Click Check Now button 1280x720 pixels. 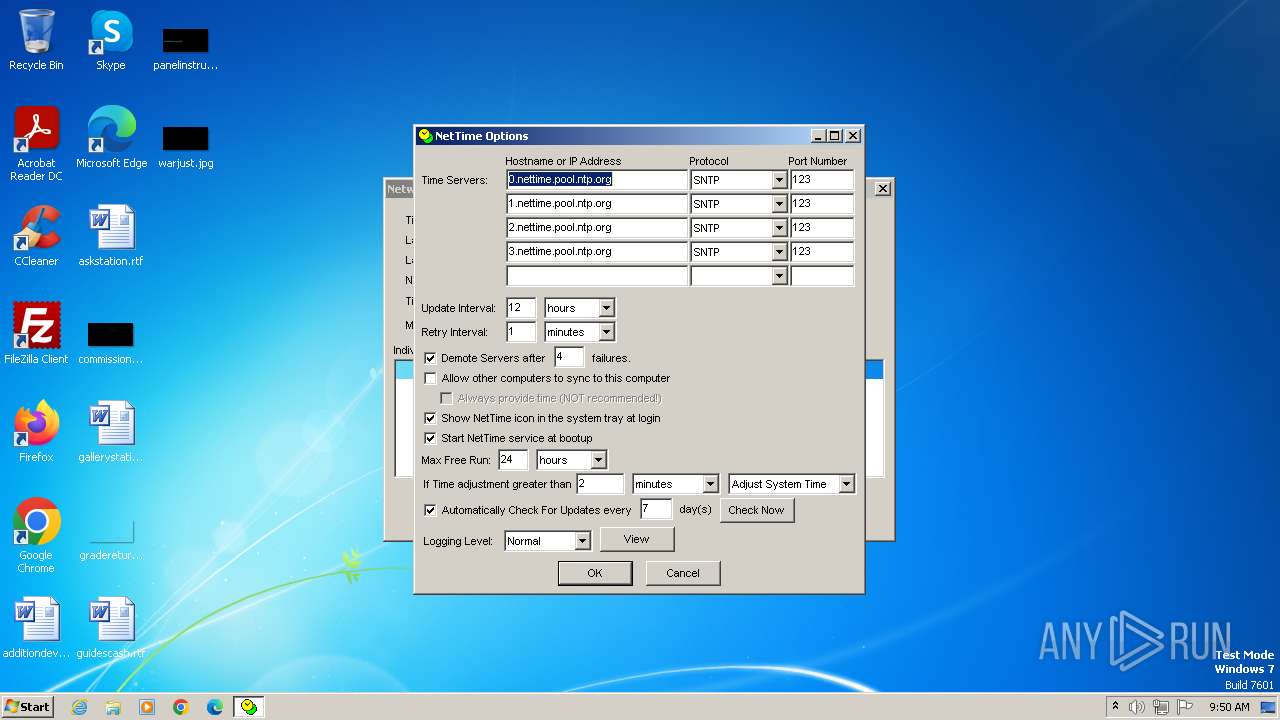[756, 510]
